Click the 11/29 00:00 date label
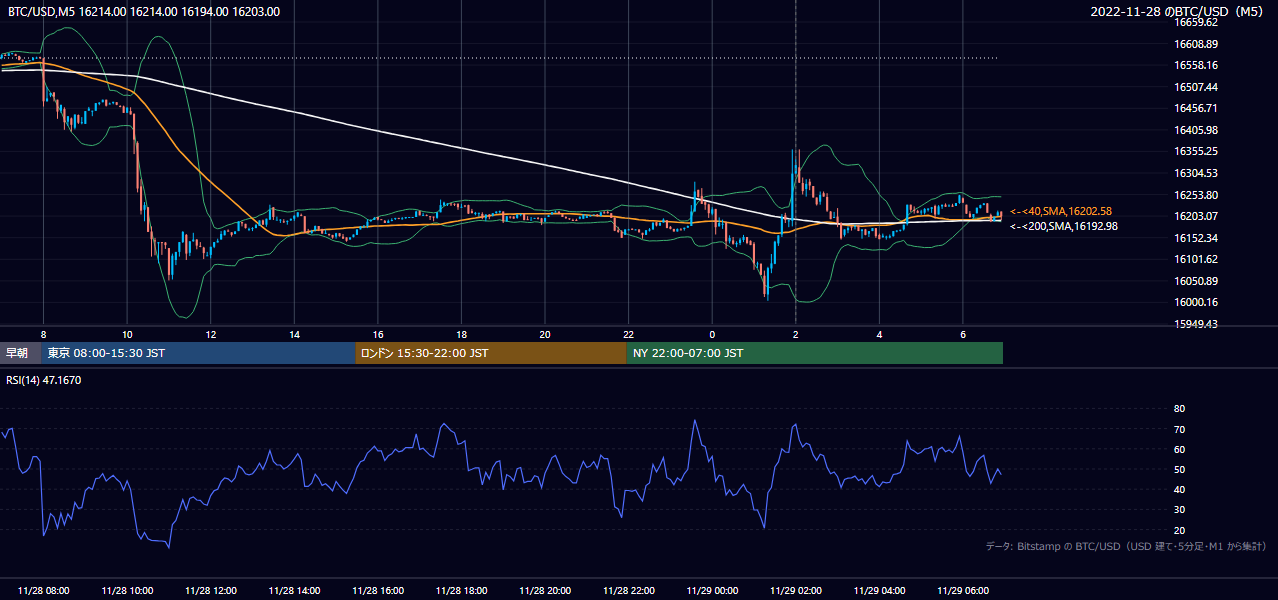 pyautogui.click(x=712, y=590)
